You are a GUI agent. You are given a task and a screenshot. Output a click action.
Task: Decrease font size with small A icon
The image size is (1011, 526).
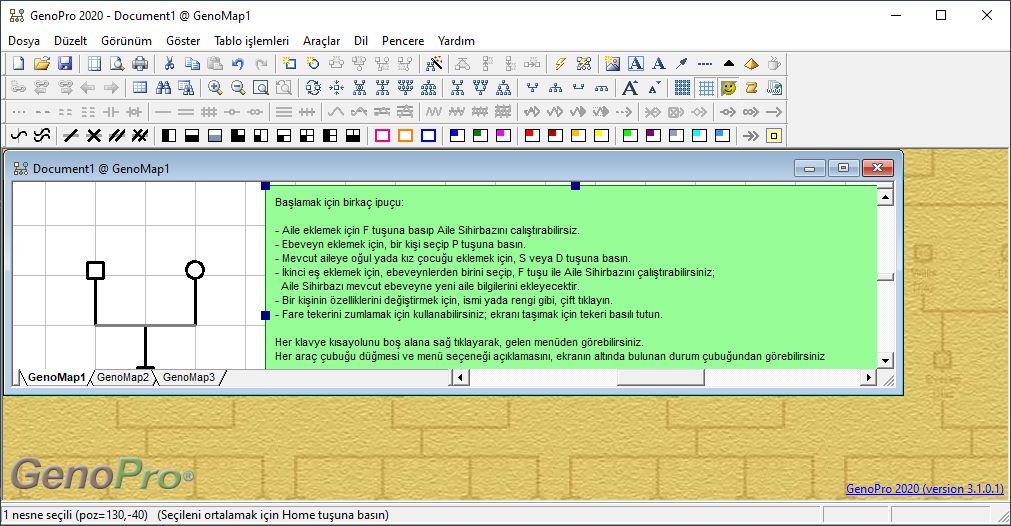[x=654, y=88]
